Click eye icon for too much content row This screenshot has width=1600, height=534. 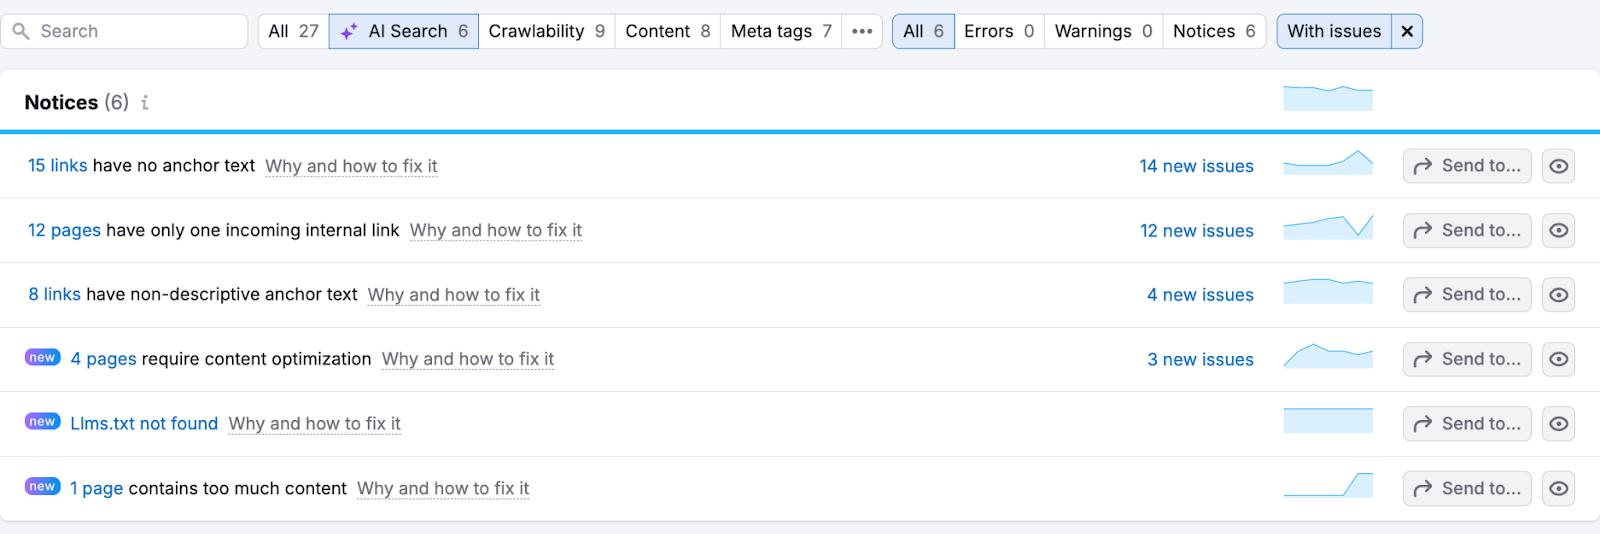coord(1558,488)
